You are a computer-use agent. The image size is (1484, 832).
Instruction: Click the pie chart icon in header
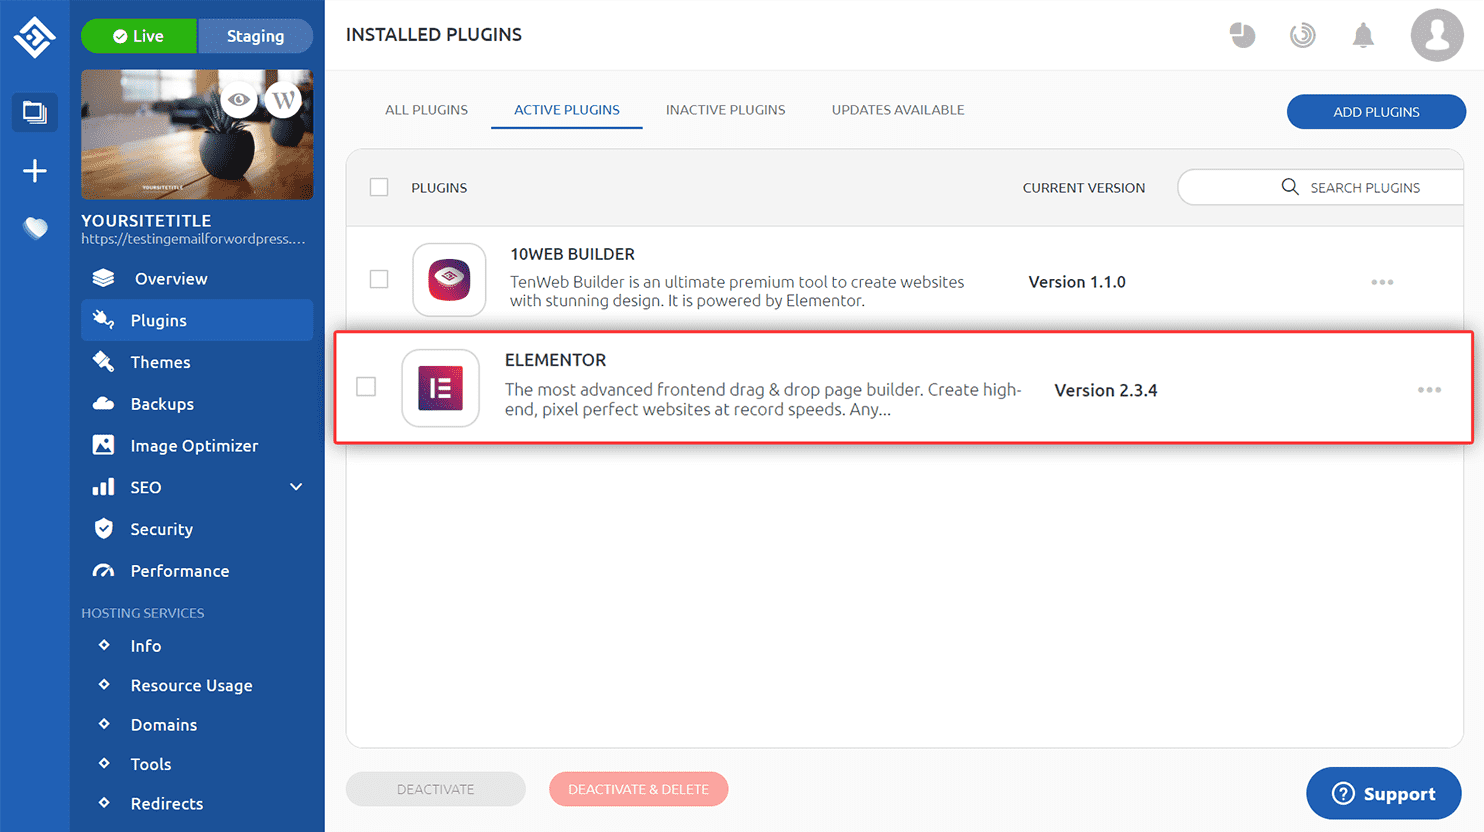(x=1242, y=35)
